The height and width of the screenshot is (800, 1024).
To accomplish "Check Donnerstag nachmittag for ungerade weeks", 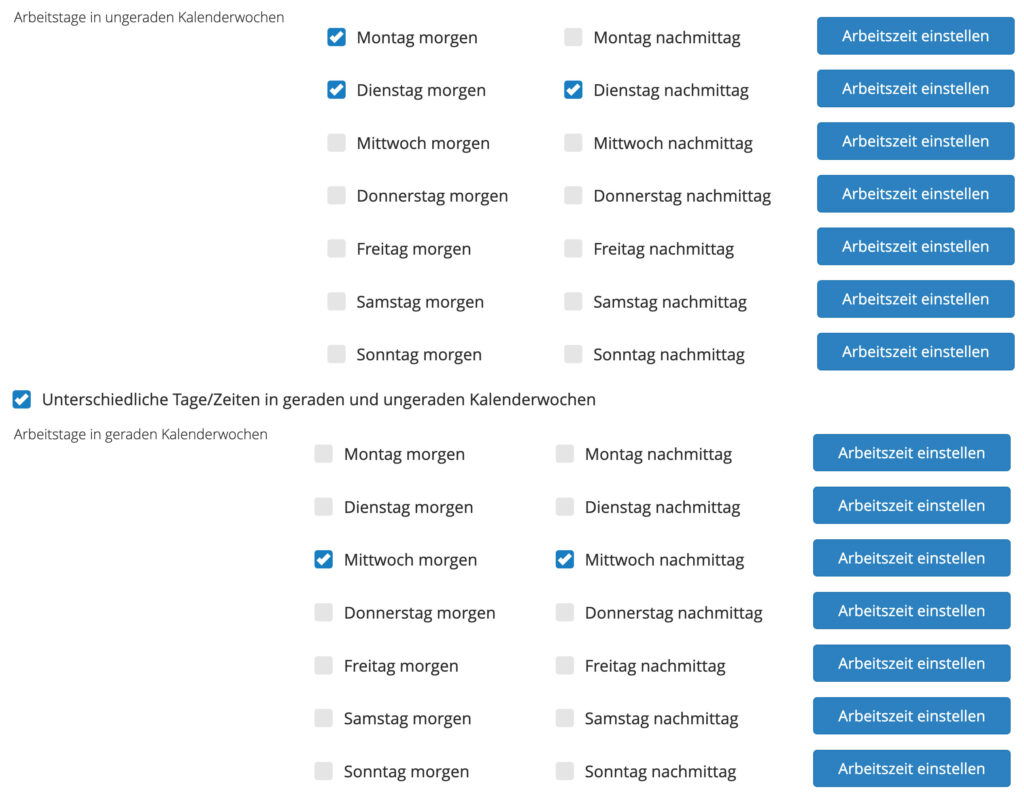I will [x=573, y=196].
